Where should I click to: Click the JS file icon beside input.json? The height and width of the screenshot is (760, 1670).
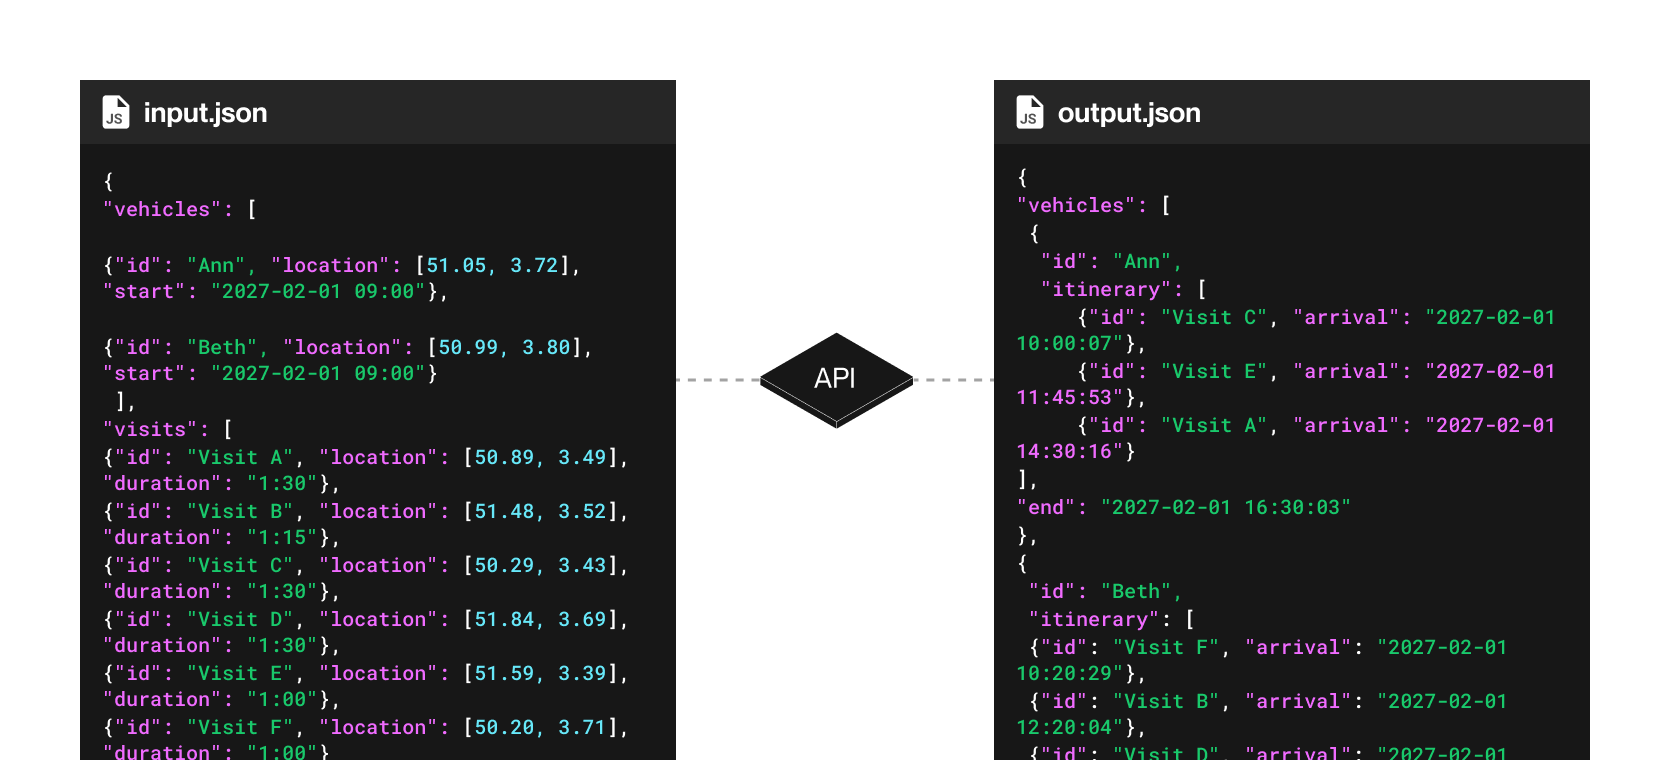pos(116,112)
